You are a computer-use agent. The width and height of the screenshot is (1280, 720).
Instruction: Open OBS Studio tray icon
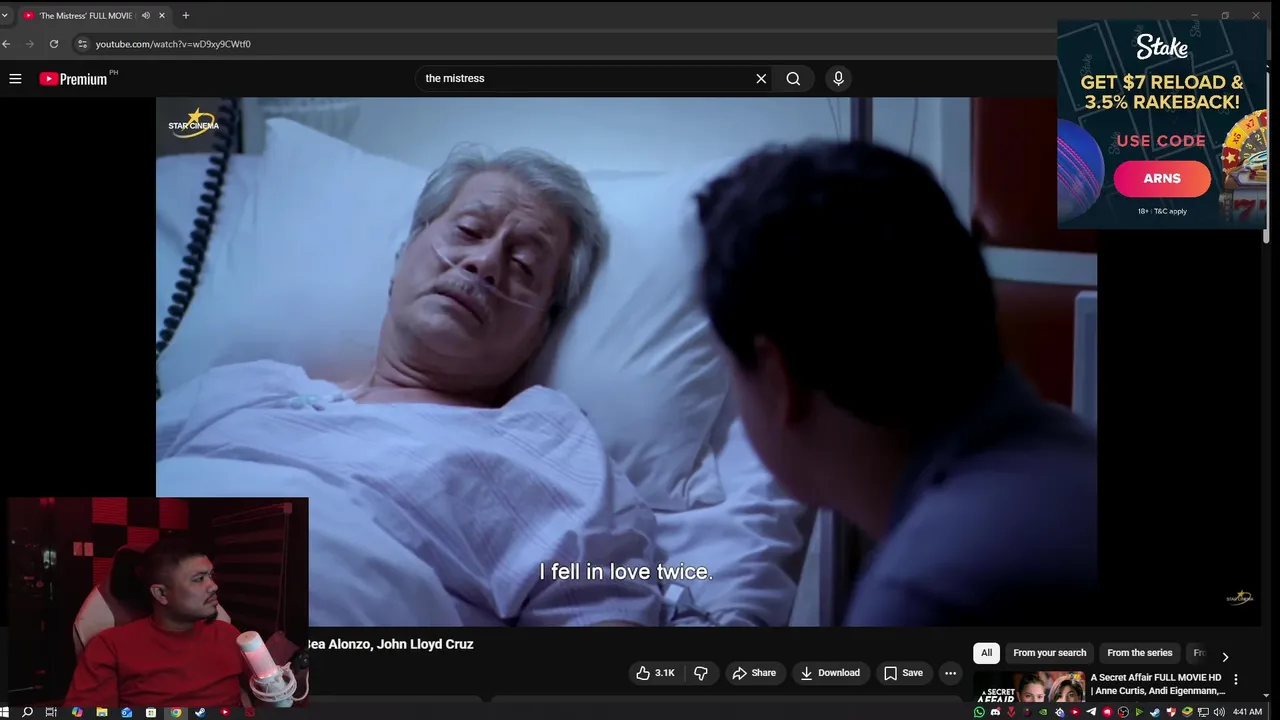tap(1123, 712)
